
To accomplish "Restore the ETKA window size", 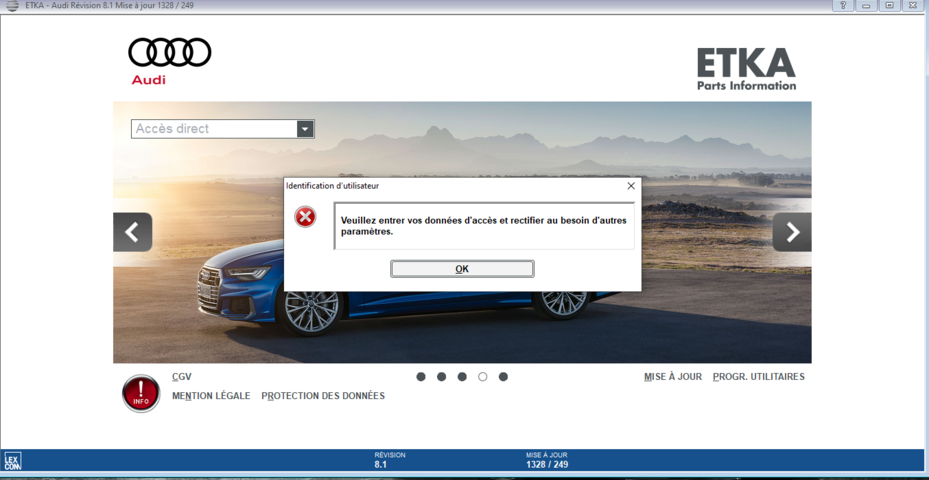I will 889,5.
